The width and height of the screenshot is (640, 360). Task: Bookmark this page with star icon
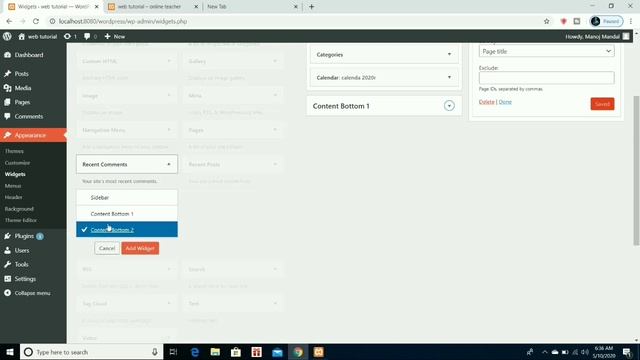547,21
